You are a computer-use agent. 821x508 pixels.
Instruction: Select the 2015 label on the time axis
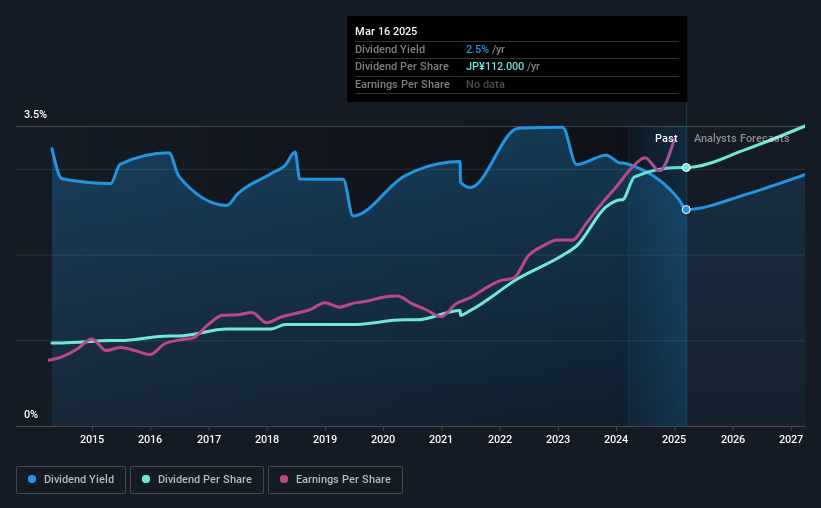[x=92, y=439]
